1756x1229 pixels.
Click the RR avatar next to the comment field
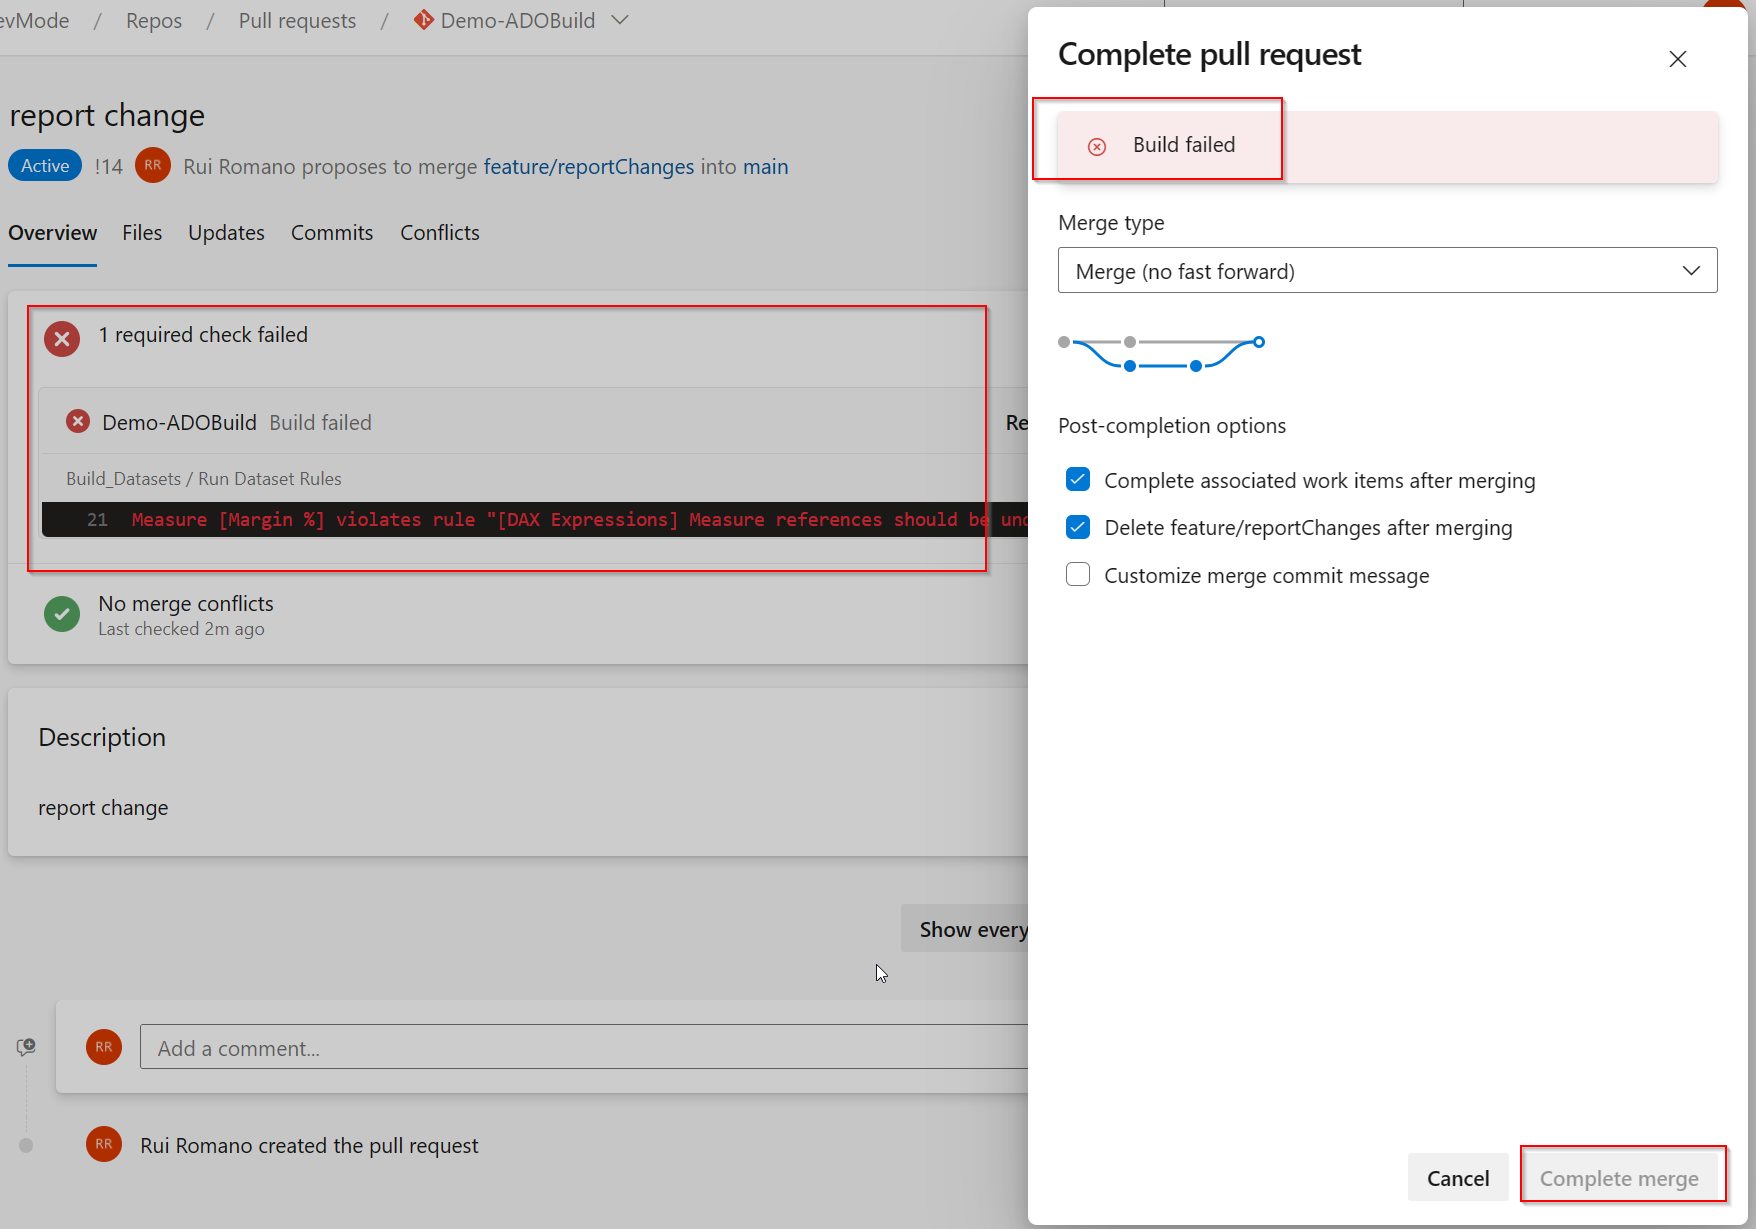tap(103, 1046)
